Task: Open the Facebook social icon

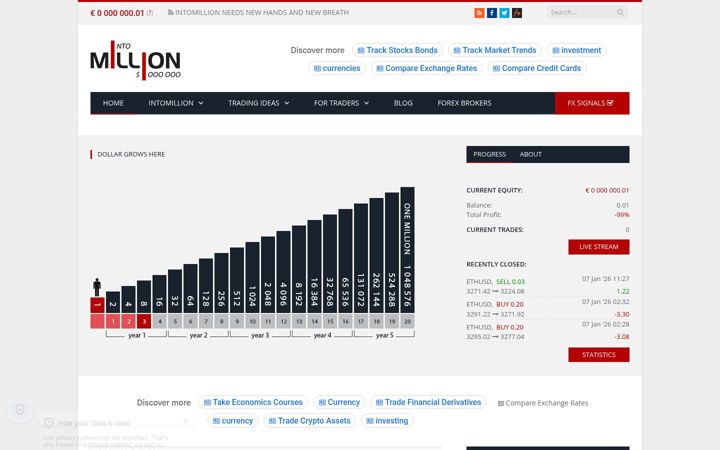Action: [x=492, y=13]
